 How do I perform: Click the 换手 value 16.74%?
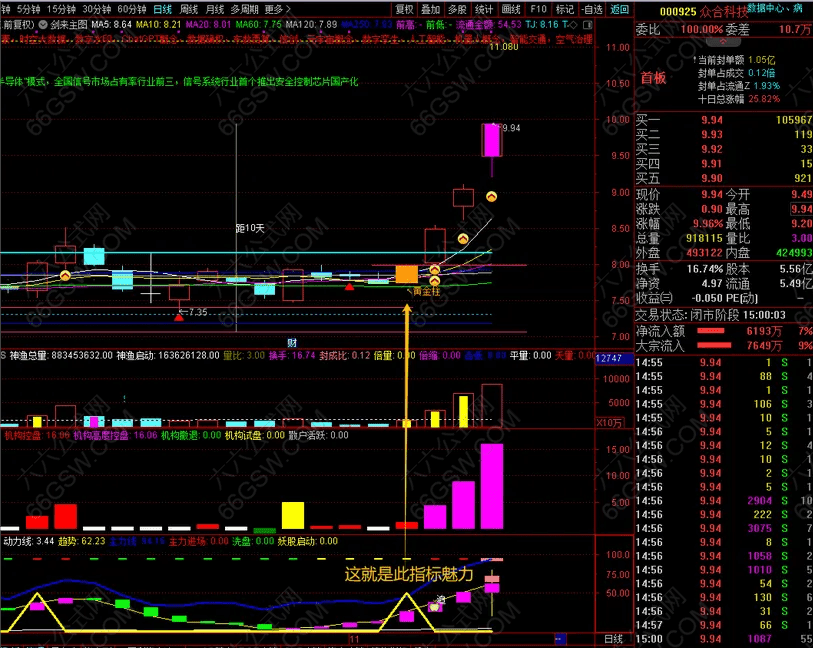pyautogui.click(x=705, y=269)
